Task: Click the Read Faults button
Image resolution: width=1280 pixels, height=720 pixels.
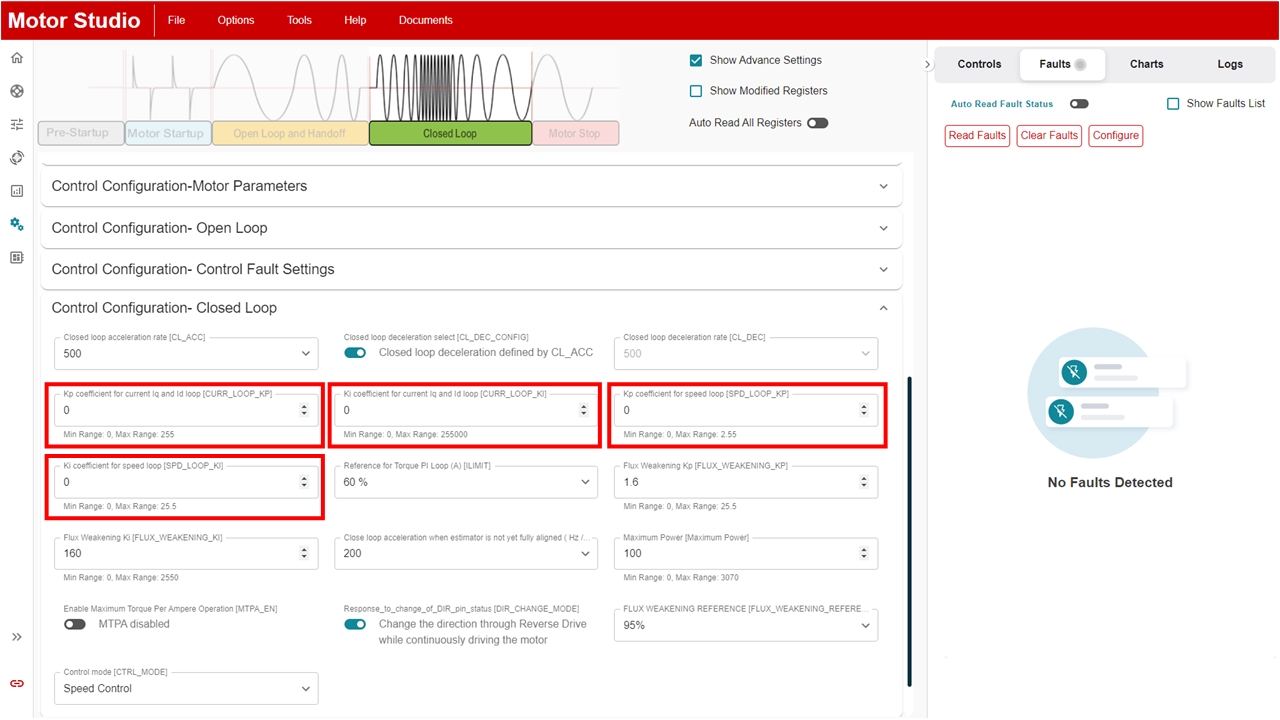Action: (x=977, y=136)
